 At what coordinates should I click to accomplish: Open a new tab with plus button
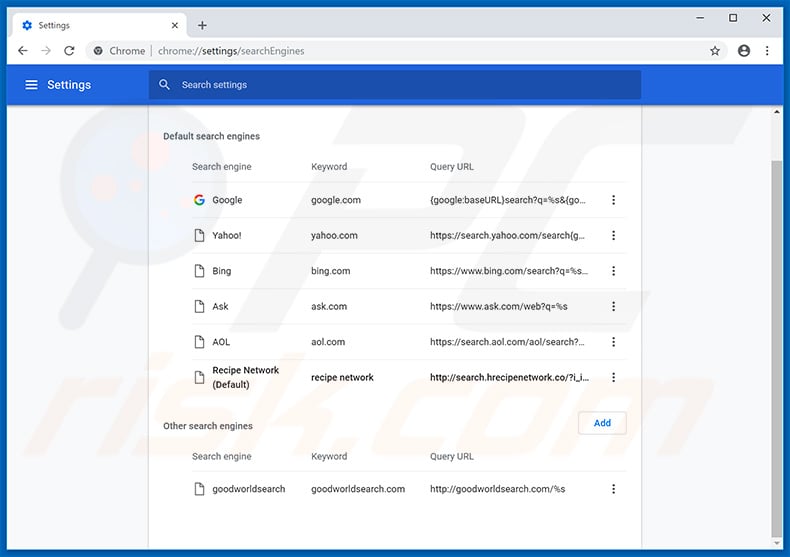(x=202, y=25)
